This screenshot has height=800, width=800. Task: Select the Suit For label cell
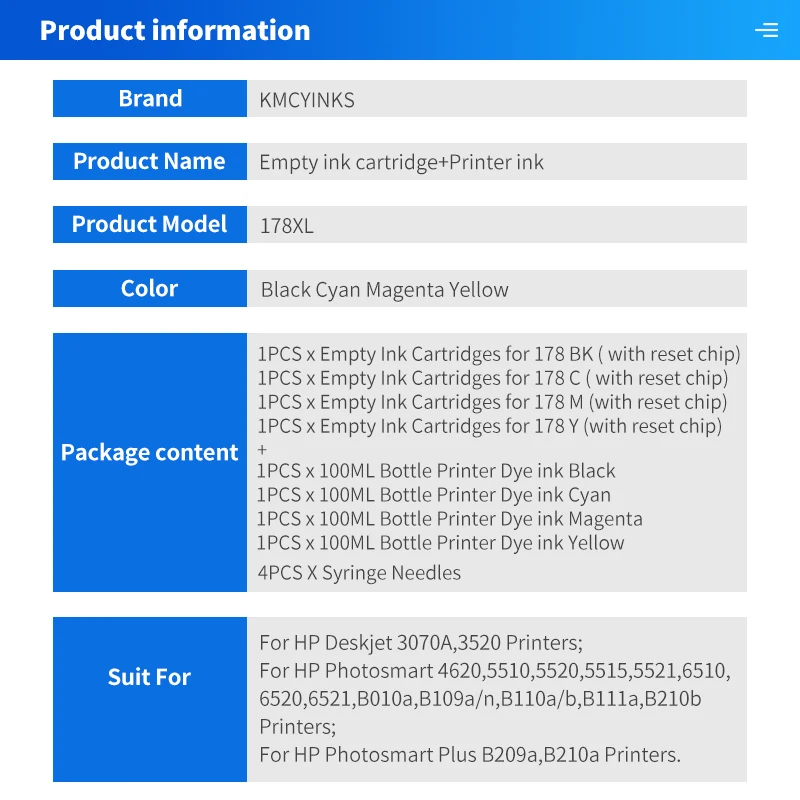point(150,677)
